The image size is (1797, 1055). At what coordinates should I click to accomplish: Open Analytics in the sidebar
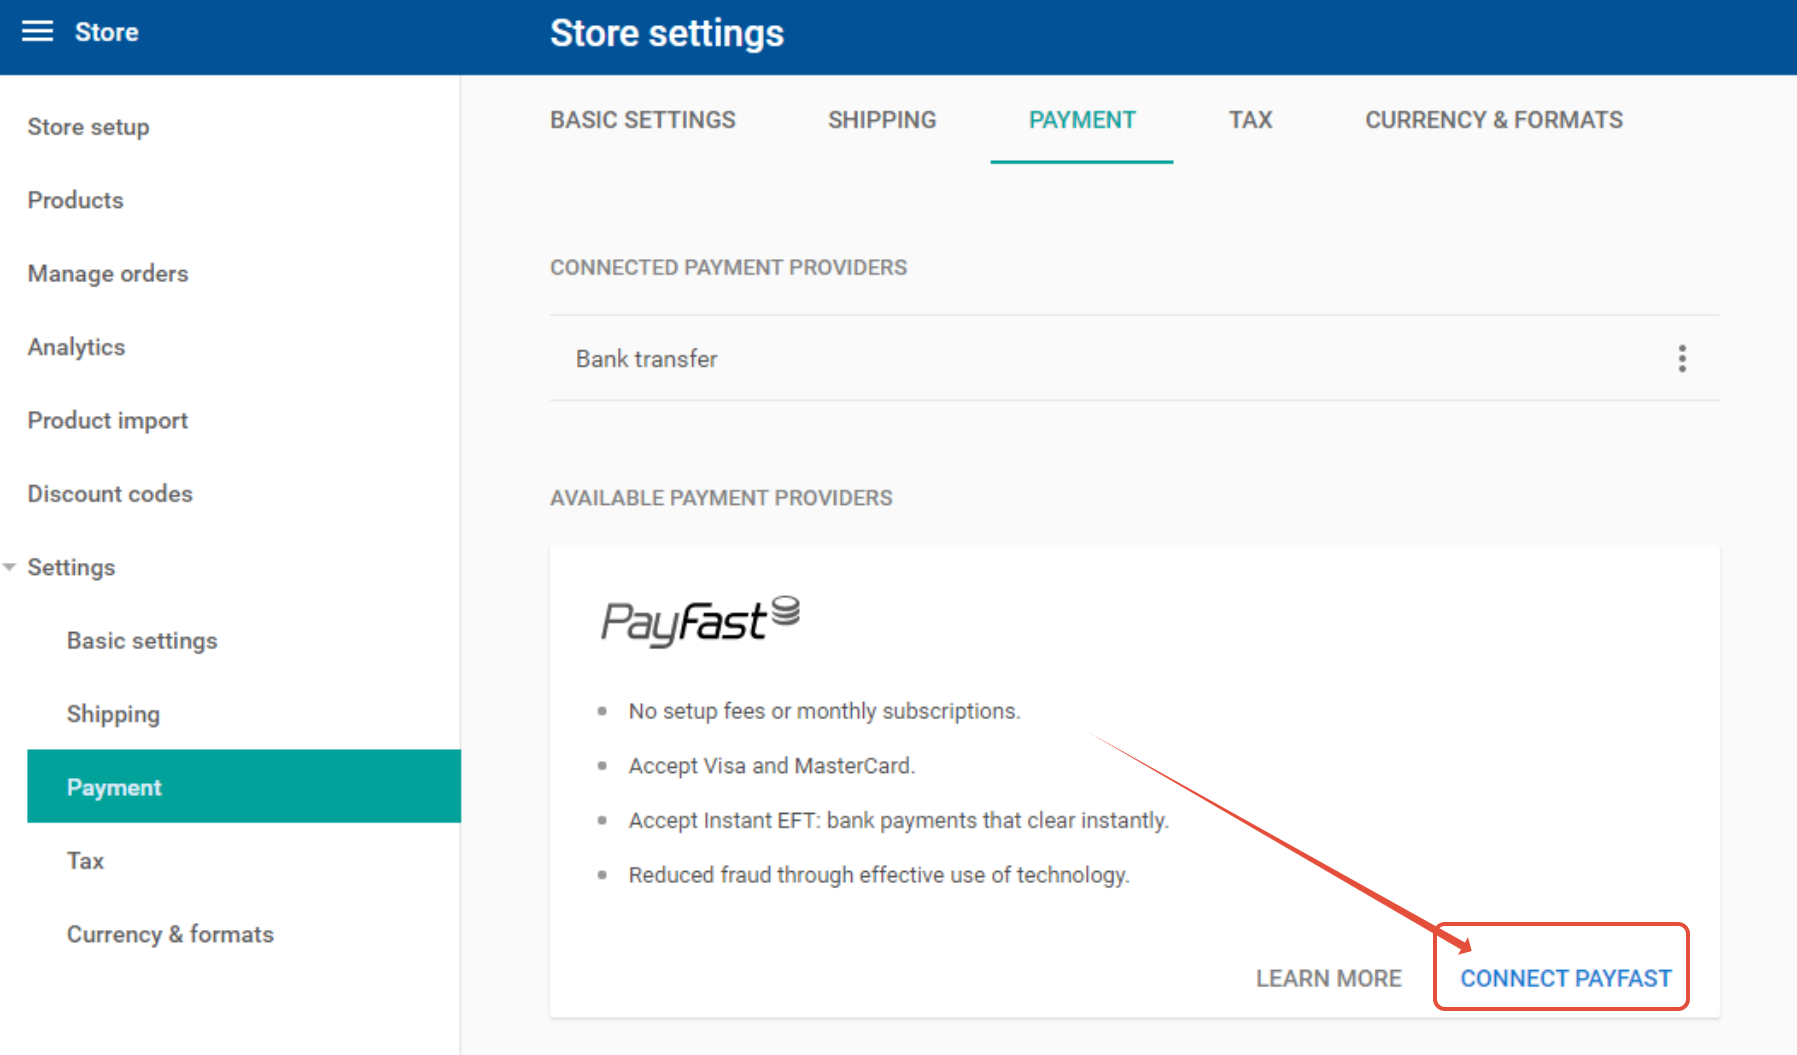click(77, 347)
